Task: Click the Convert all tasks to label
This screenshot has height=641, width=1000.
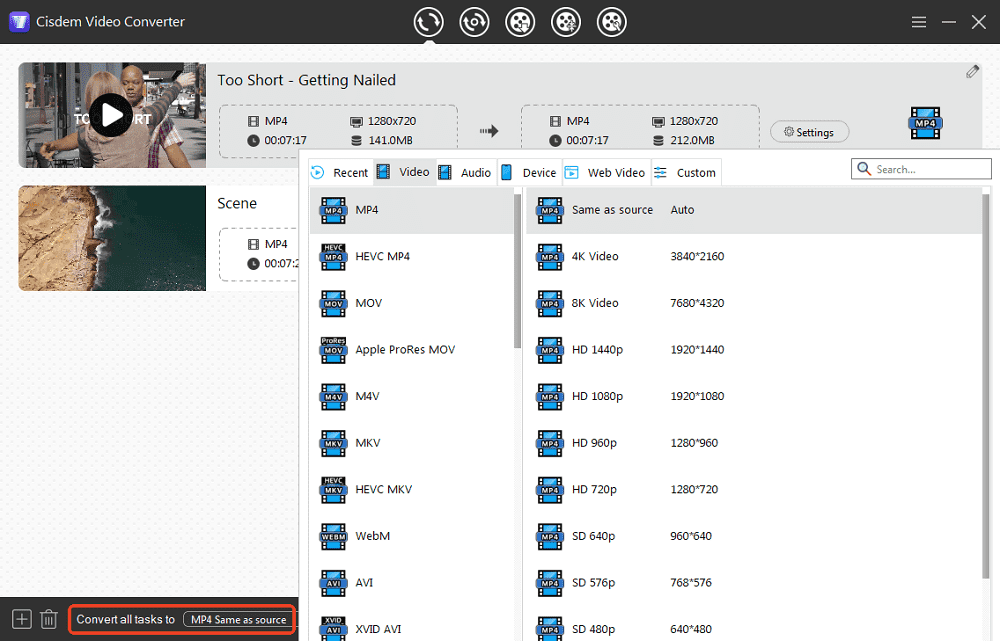Action: point(126,619)
